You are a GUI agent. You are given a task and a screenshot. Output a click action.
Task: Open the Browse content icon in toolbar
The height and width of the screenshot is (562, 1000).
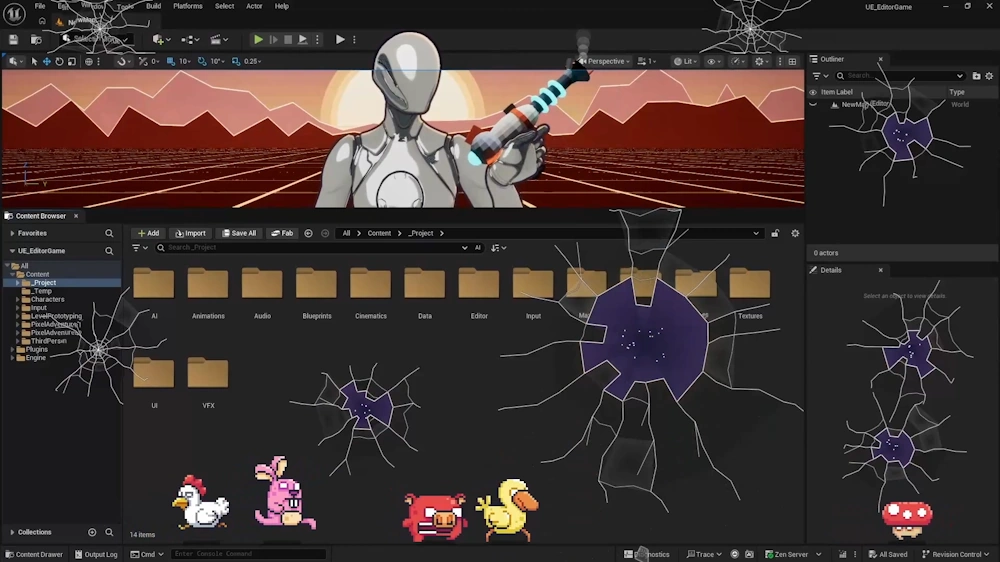tap(36, 40)
